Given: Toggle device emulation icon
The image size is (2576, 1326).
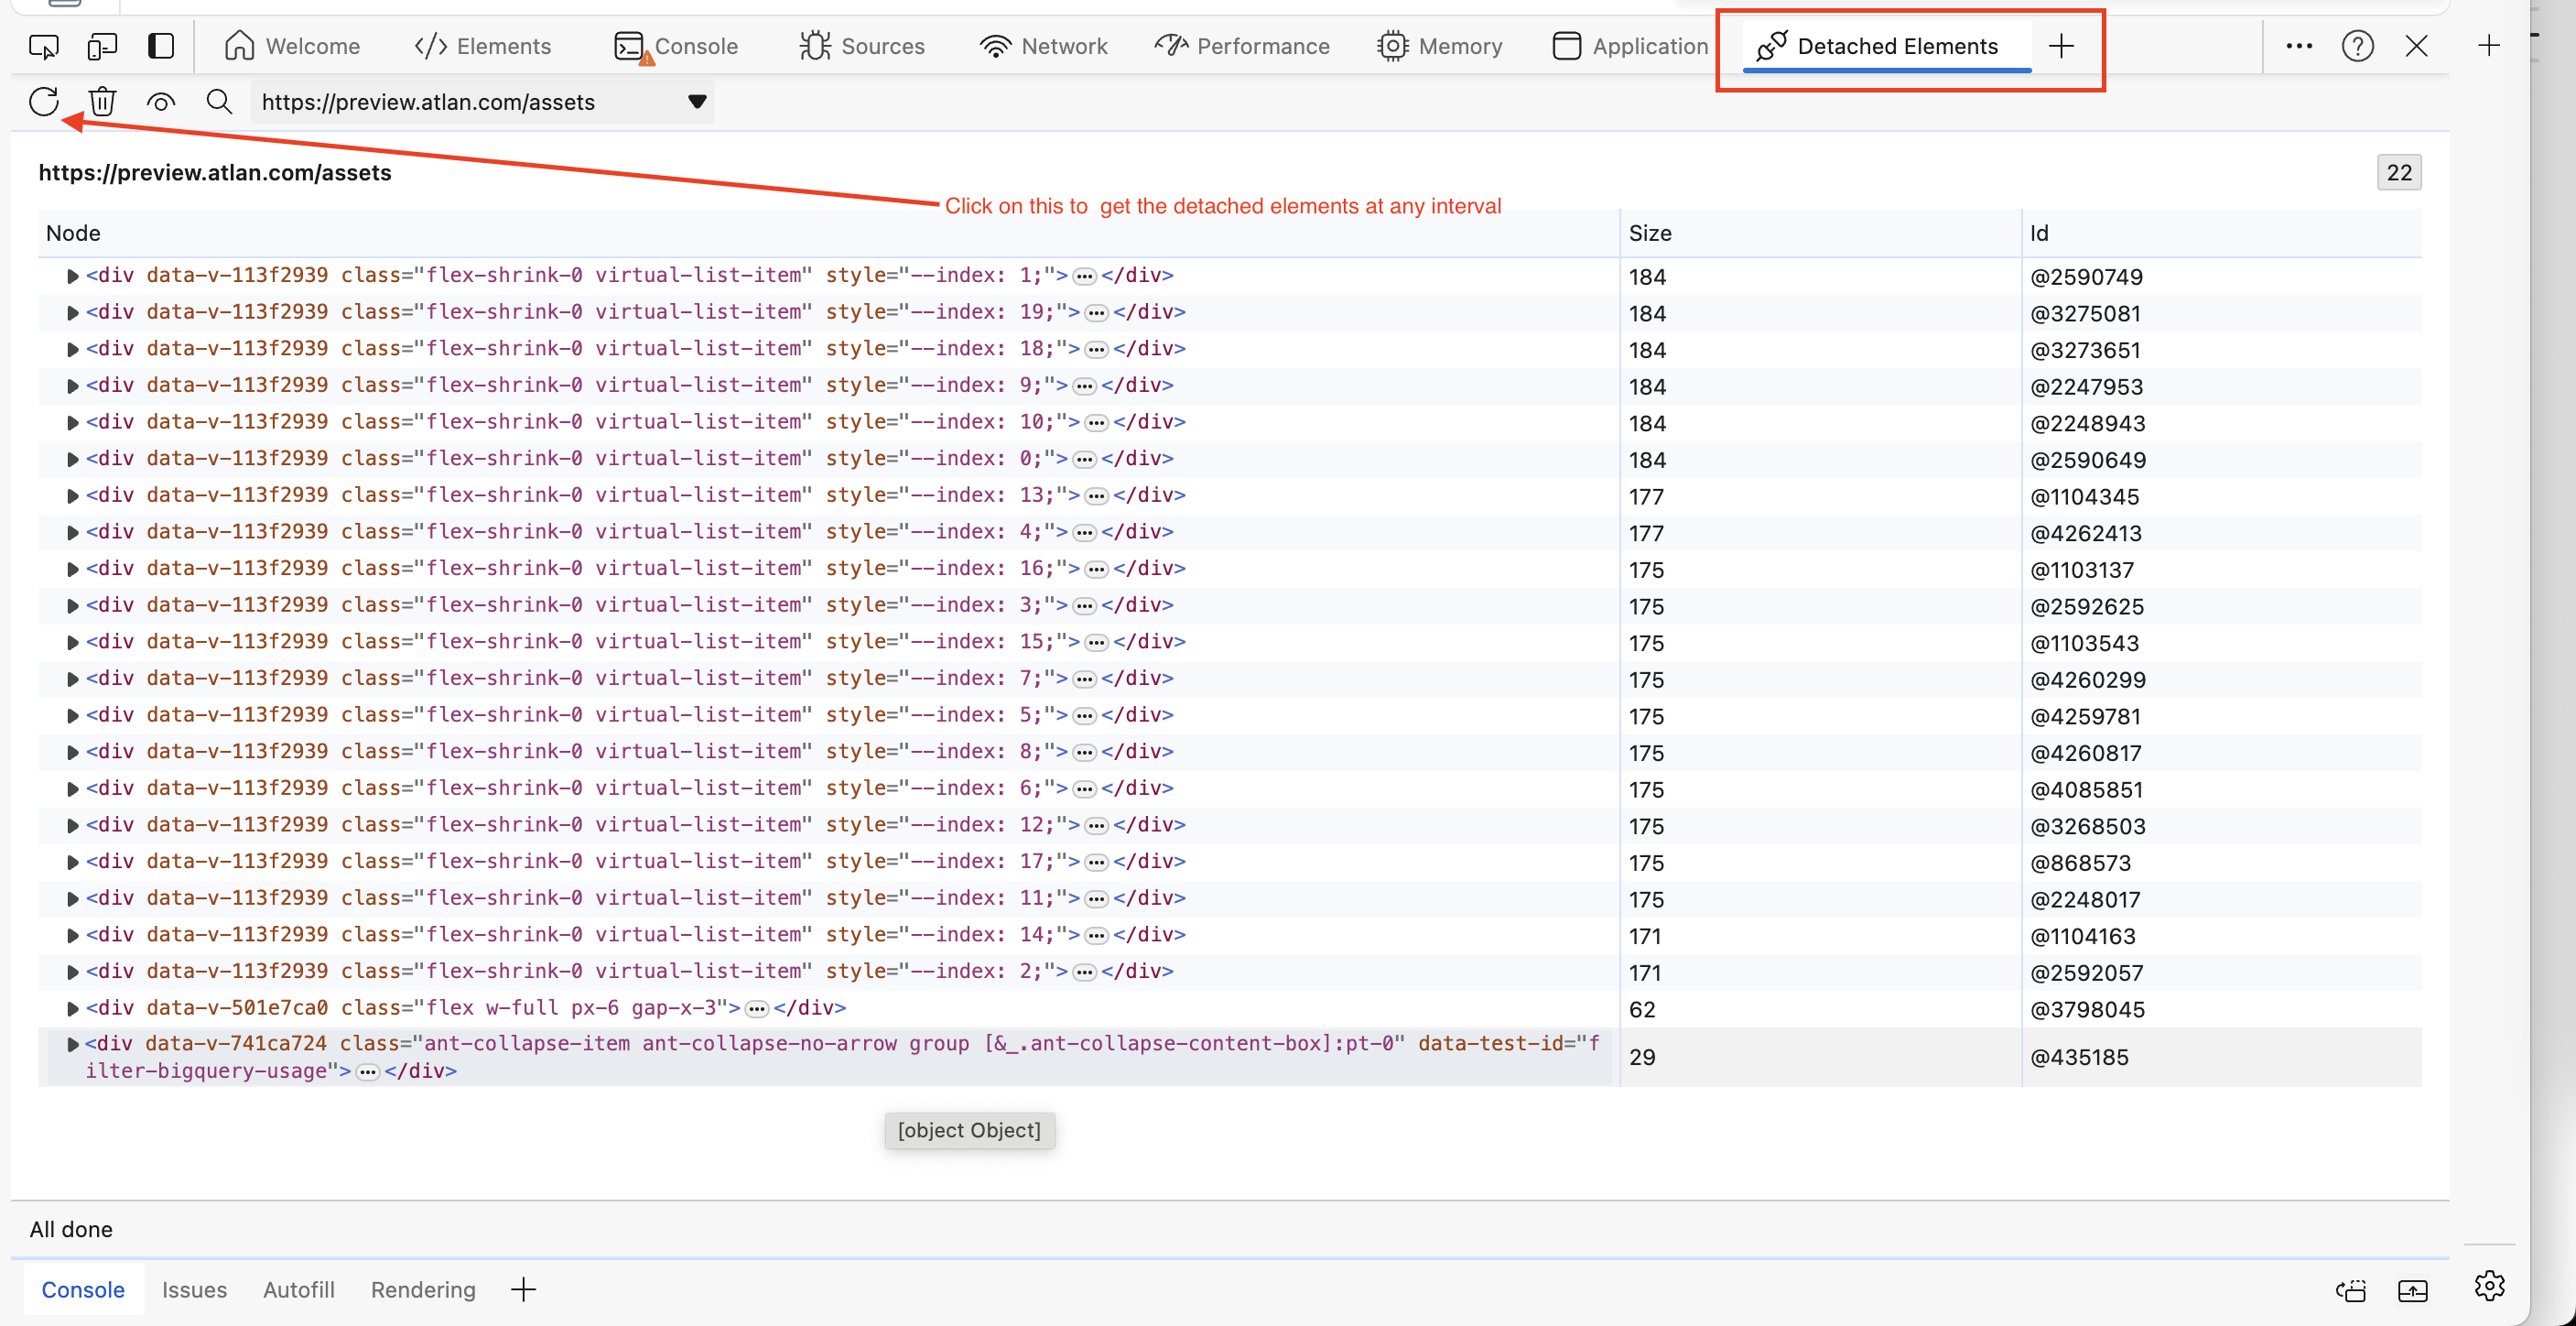Looking at the screenshot, I should point(102,46).
